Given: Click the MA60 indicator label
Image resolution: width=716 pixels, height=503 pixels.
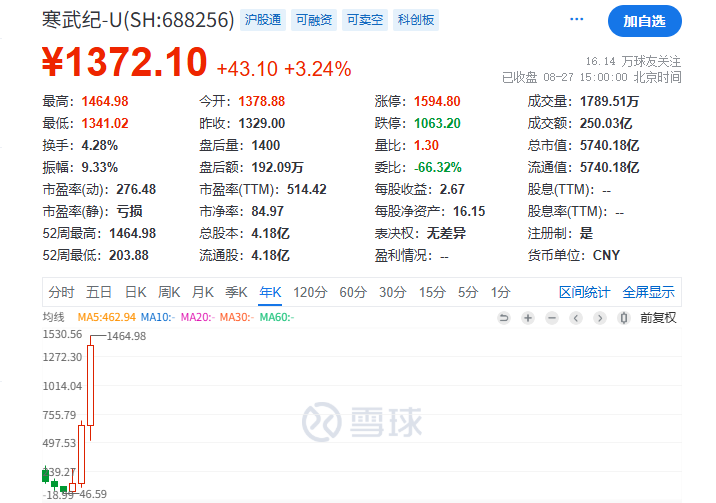Looking at the screenshot, I should (x=277, y=317).
